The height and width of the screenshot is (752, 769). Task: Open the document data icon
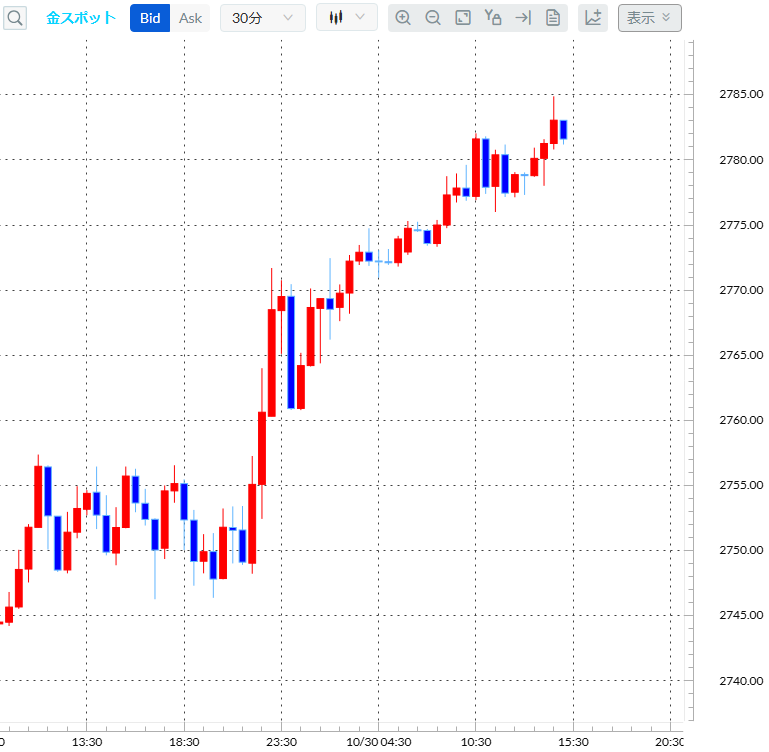(553, 18)
